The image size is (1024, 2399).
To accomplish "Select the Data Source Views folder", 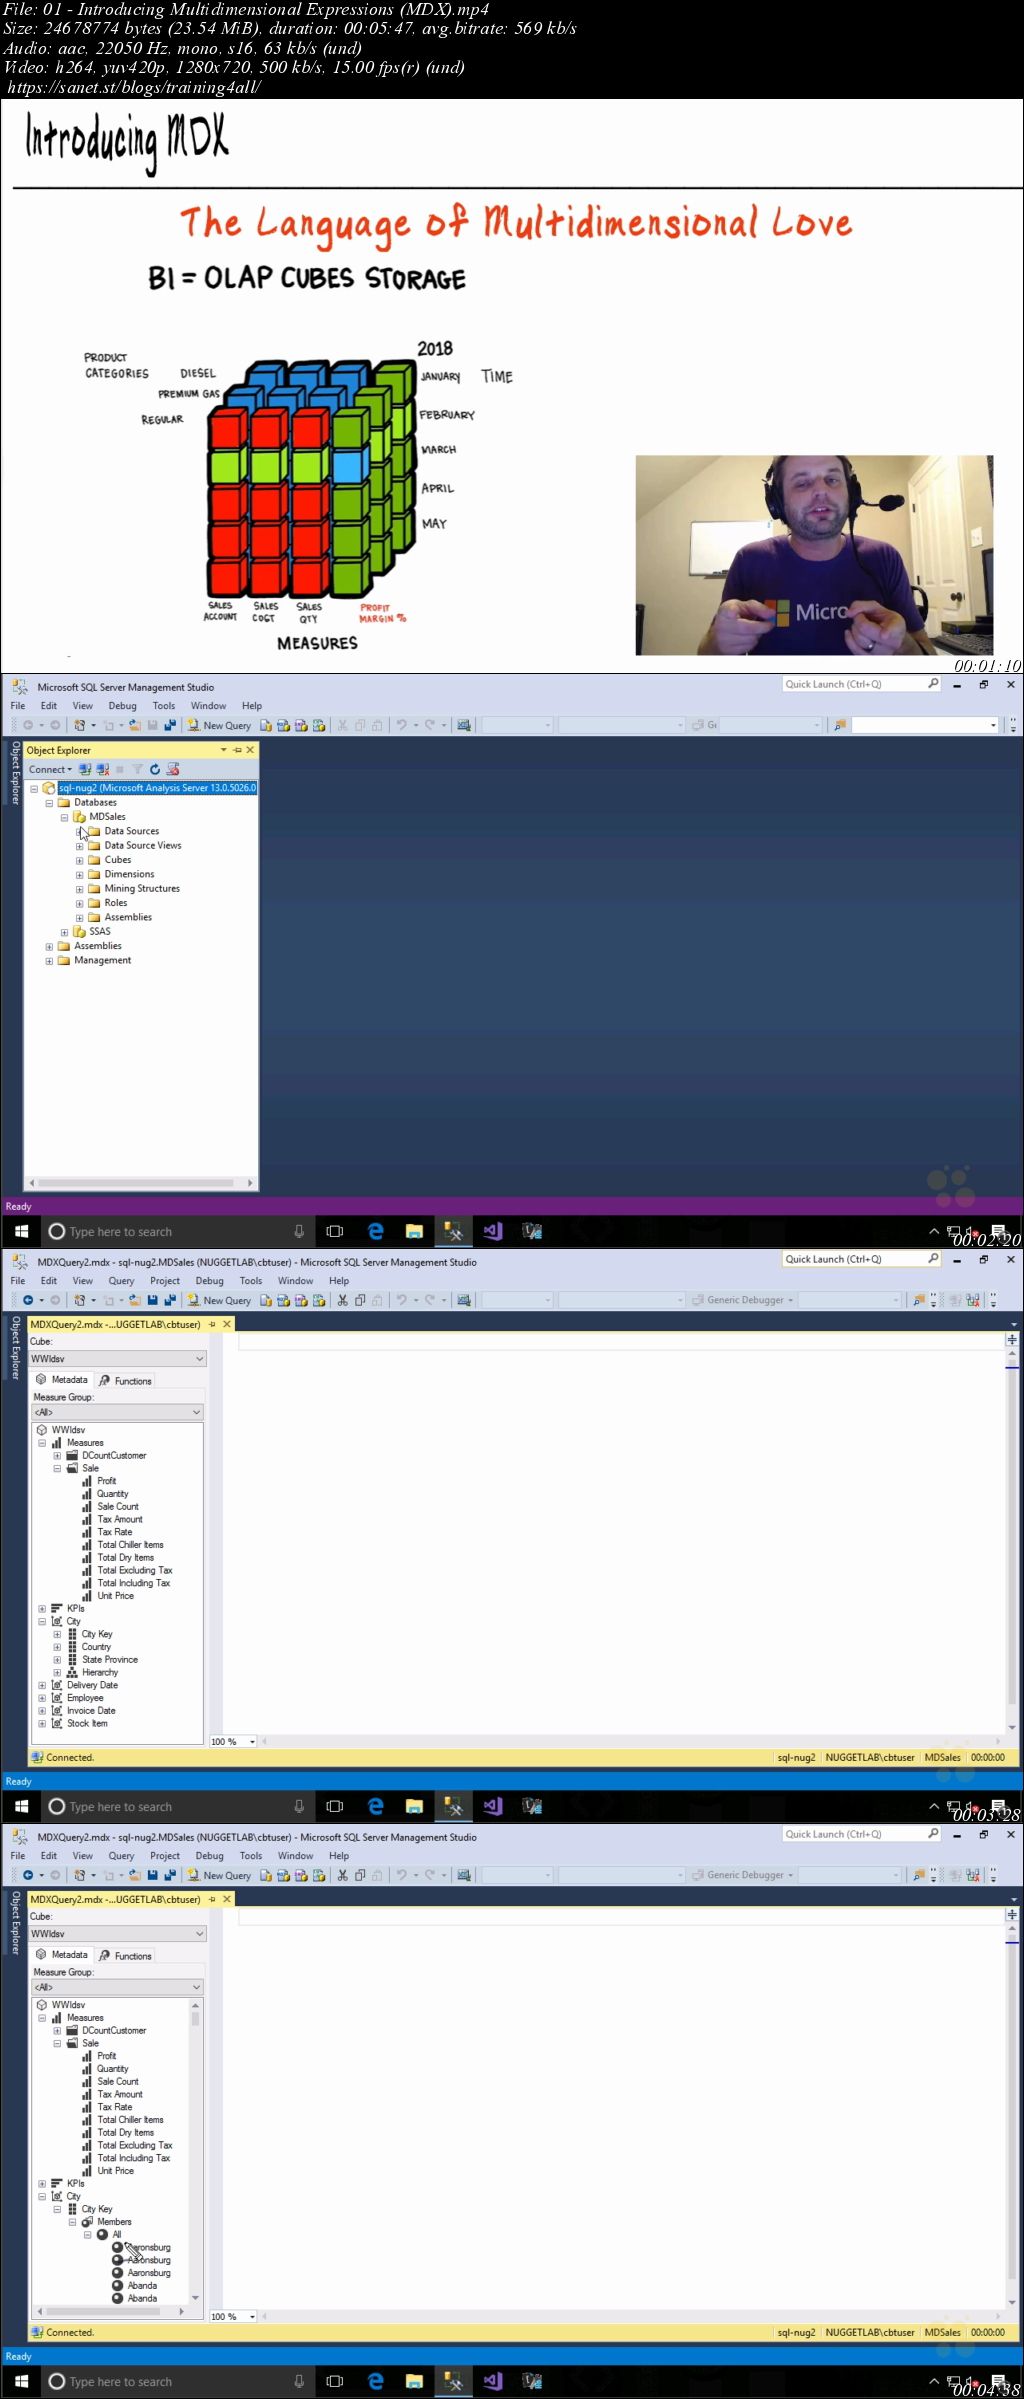I will point(143,846).
